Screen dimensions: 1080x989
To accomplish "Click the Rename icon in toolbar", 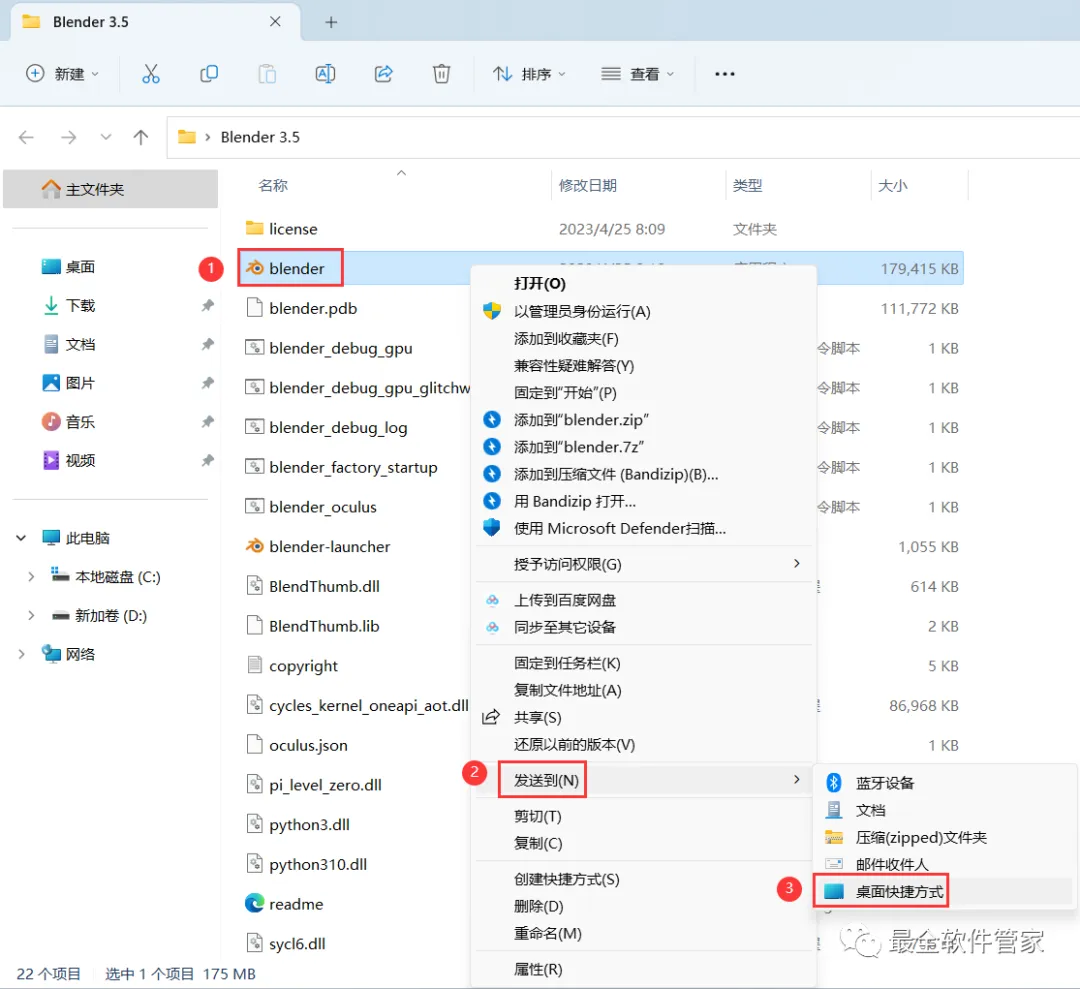I will click(x=325, y=74).
